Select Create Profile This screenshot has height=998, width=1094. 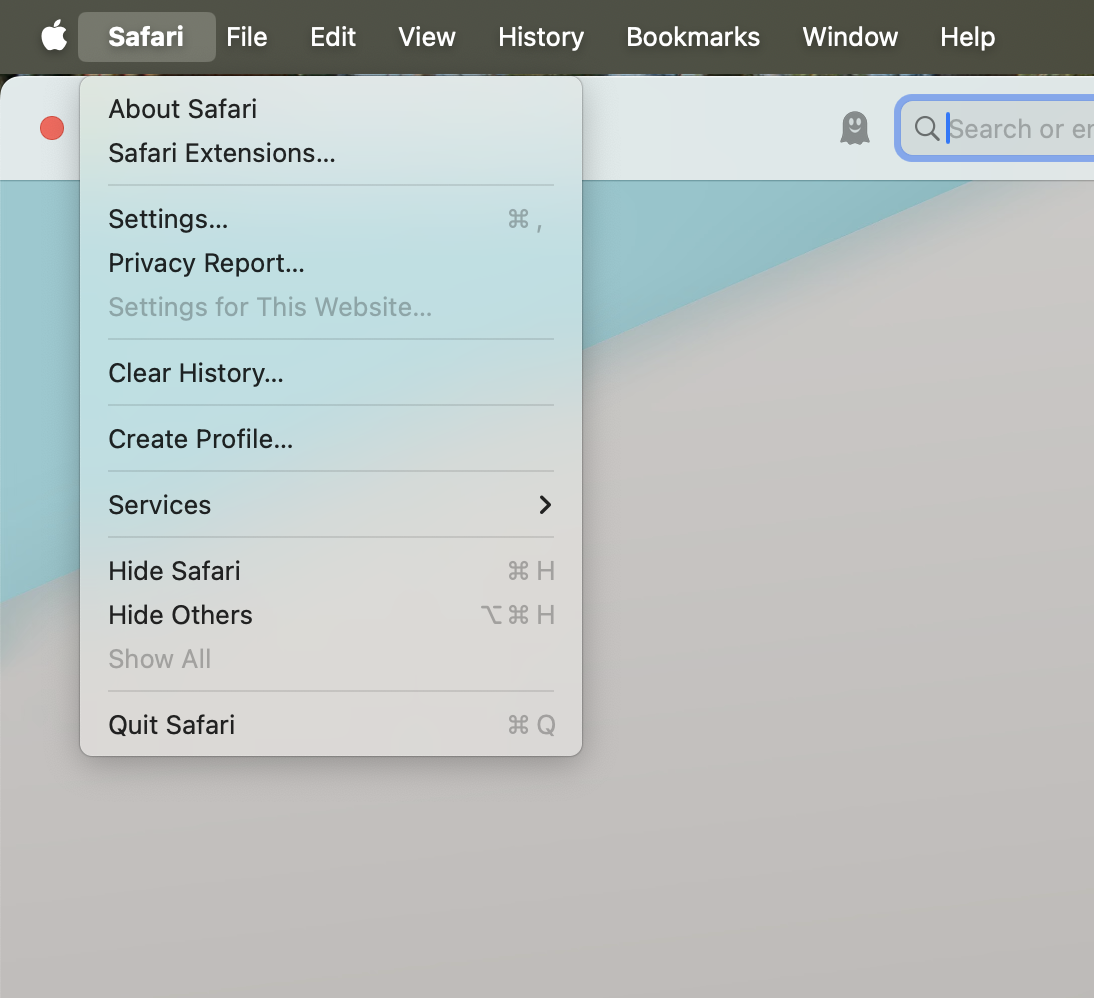click(200, 439)
